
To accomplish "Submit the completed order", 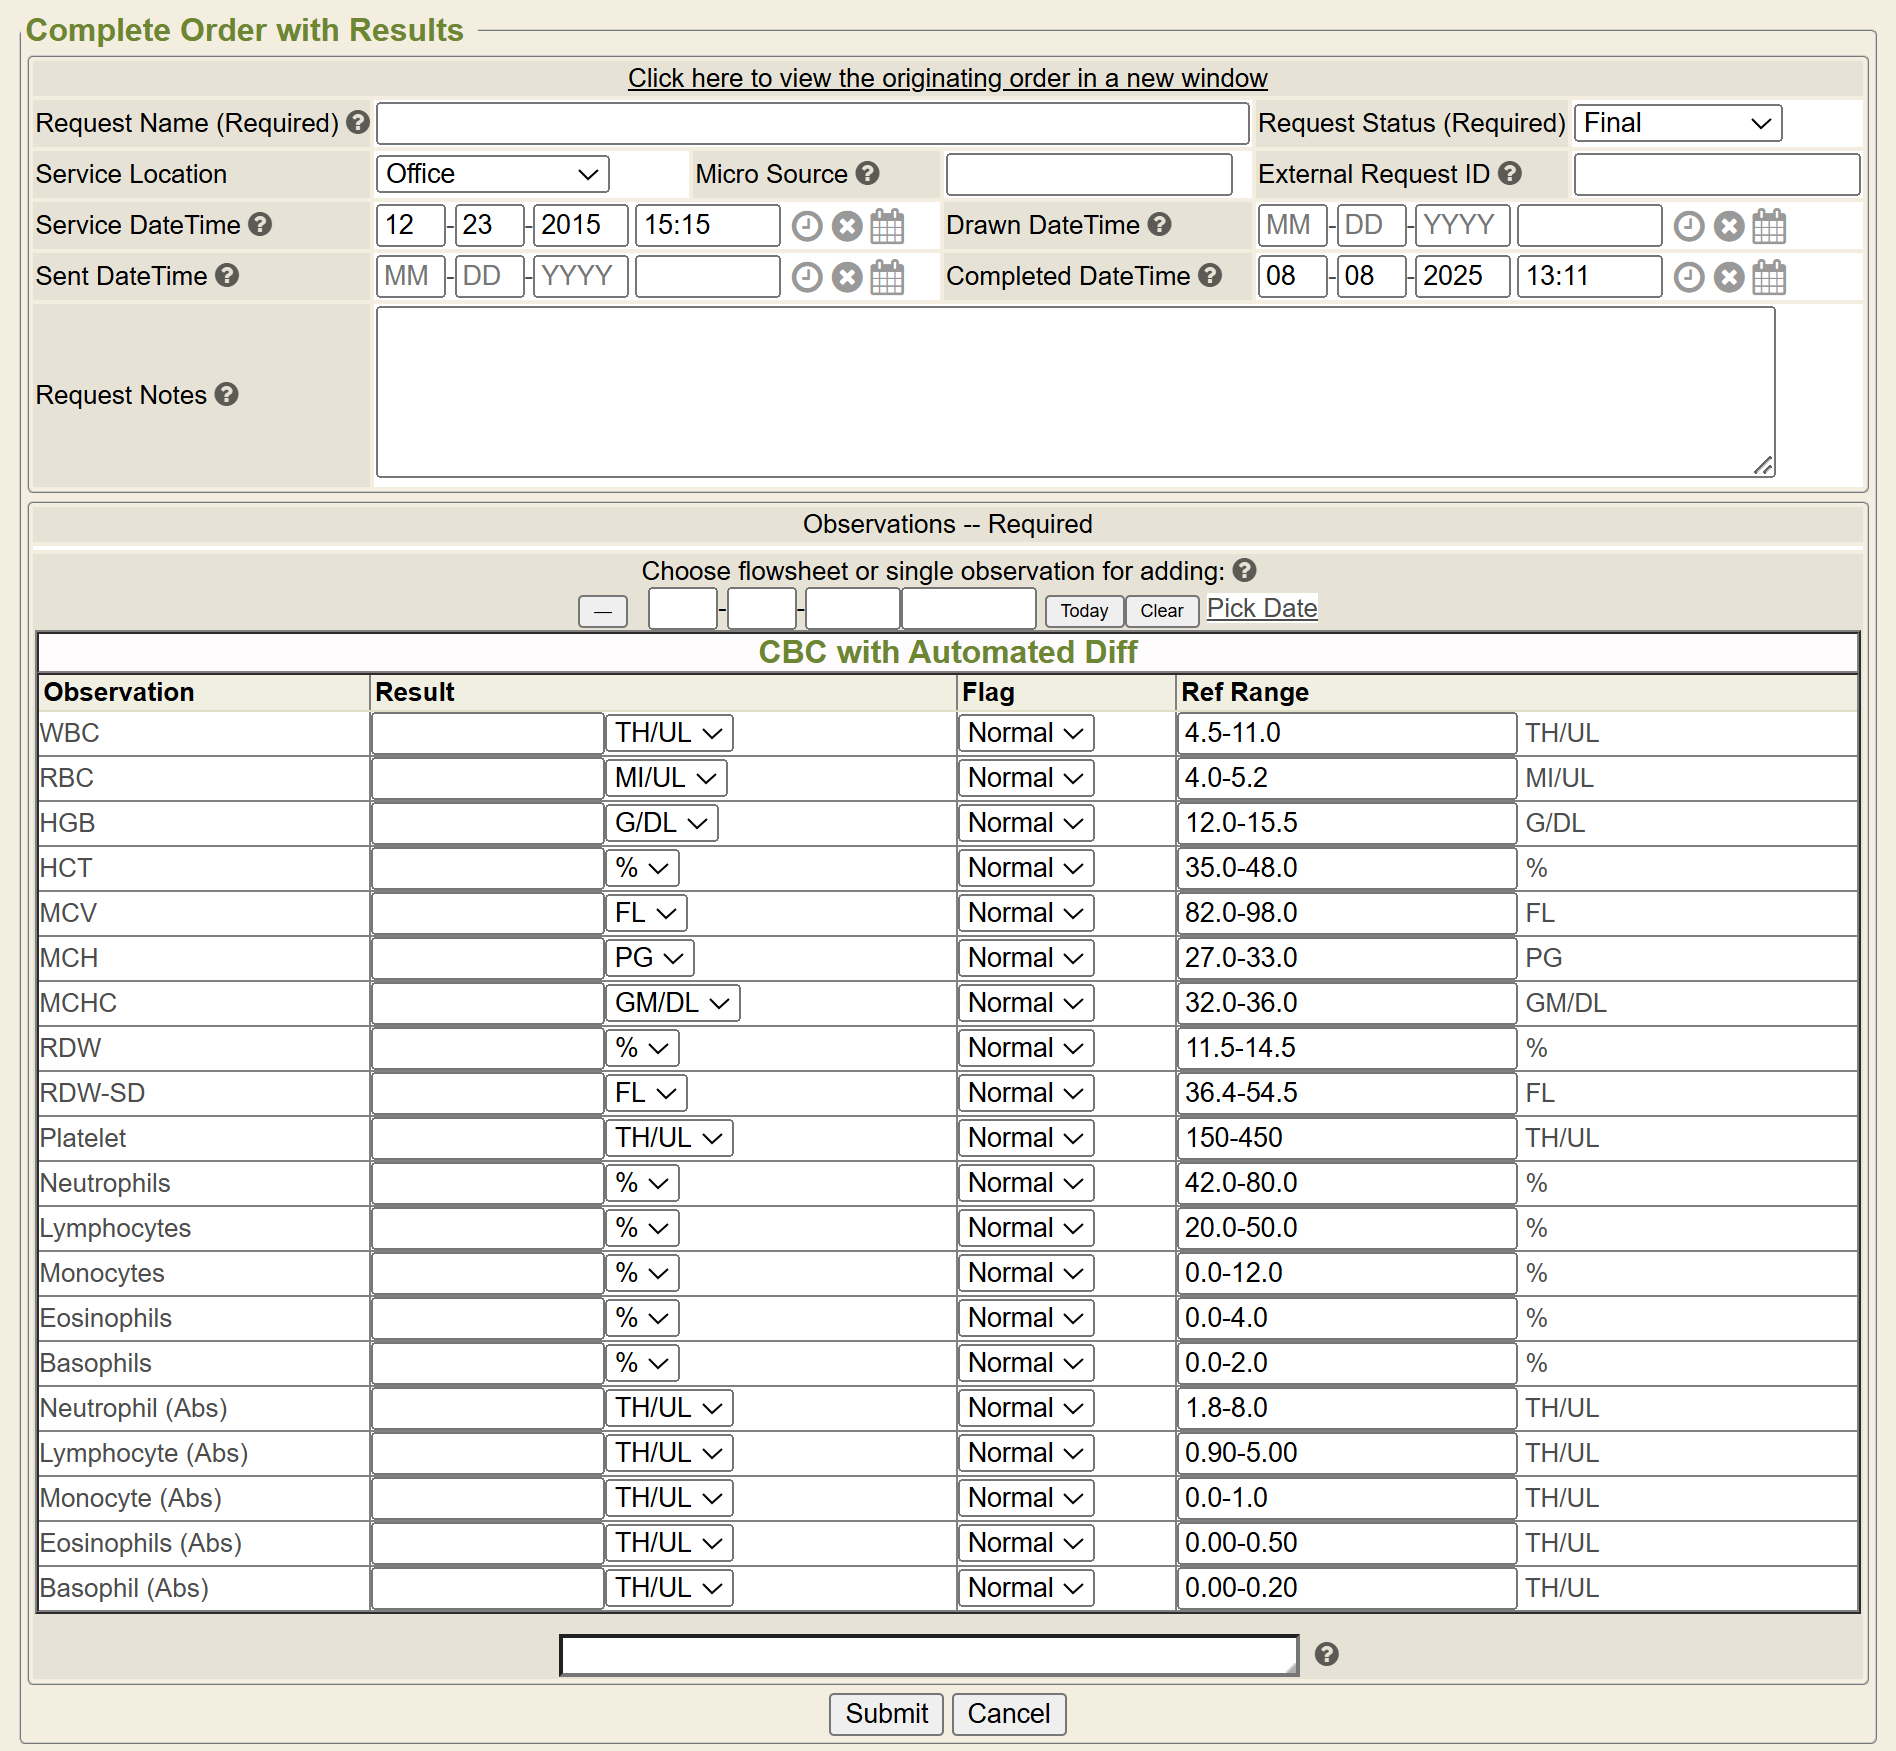I will (885, 1713).
